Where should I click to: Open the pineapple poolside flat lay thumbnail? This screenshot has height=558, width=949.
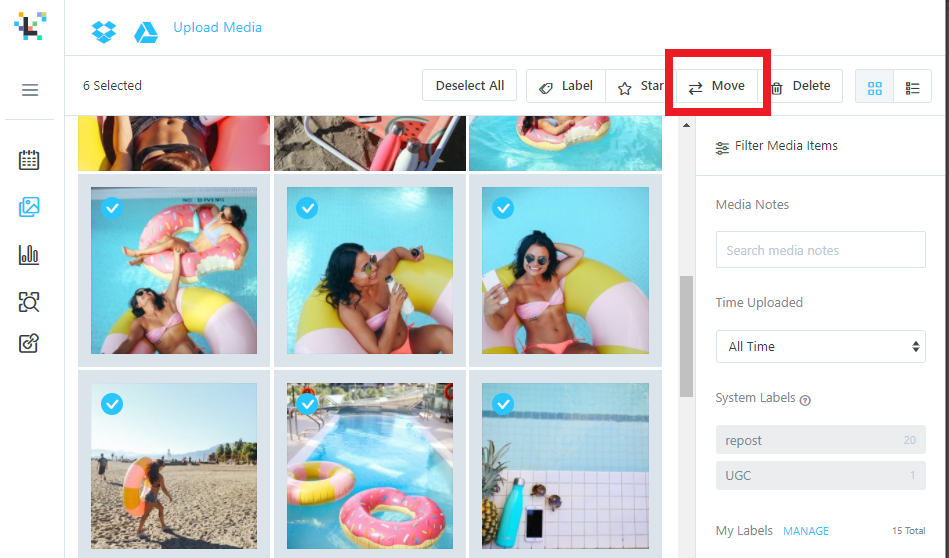click(x=565, y=466)
